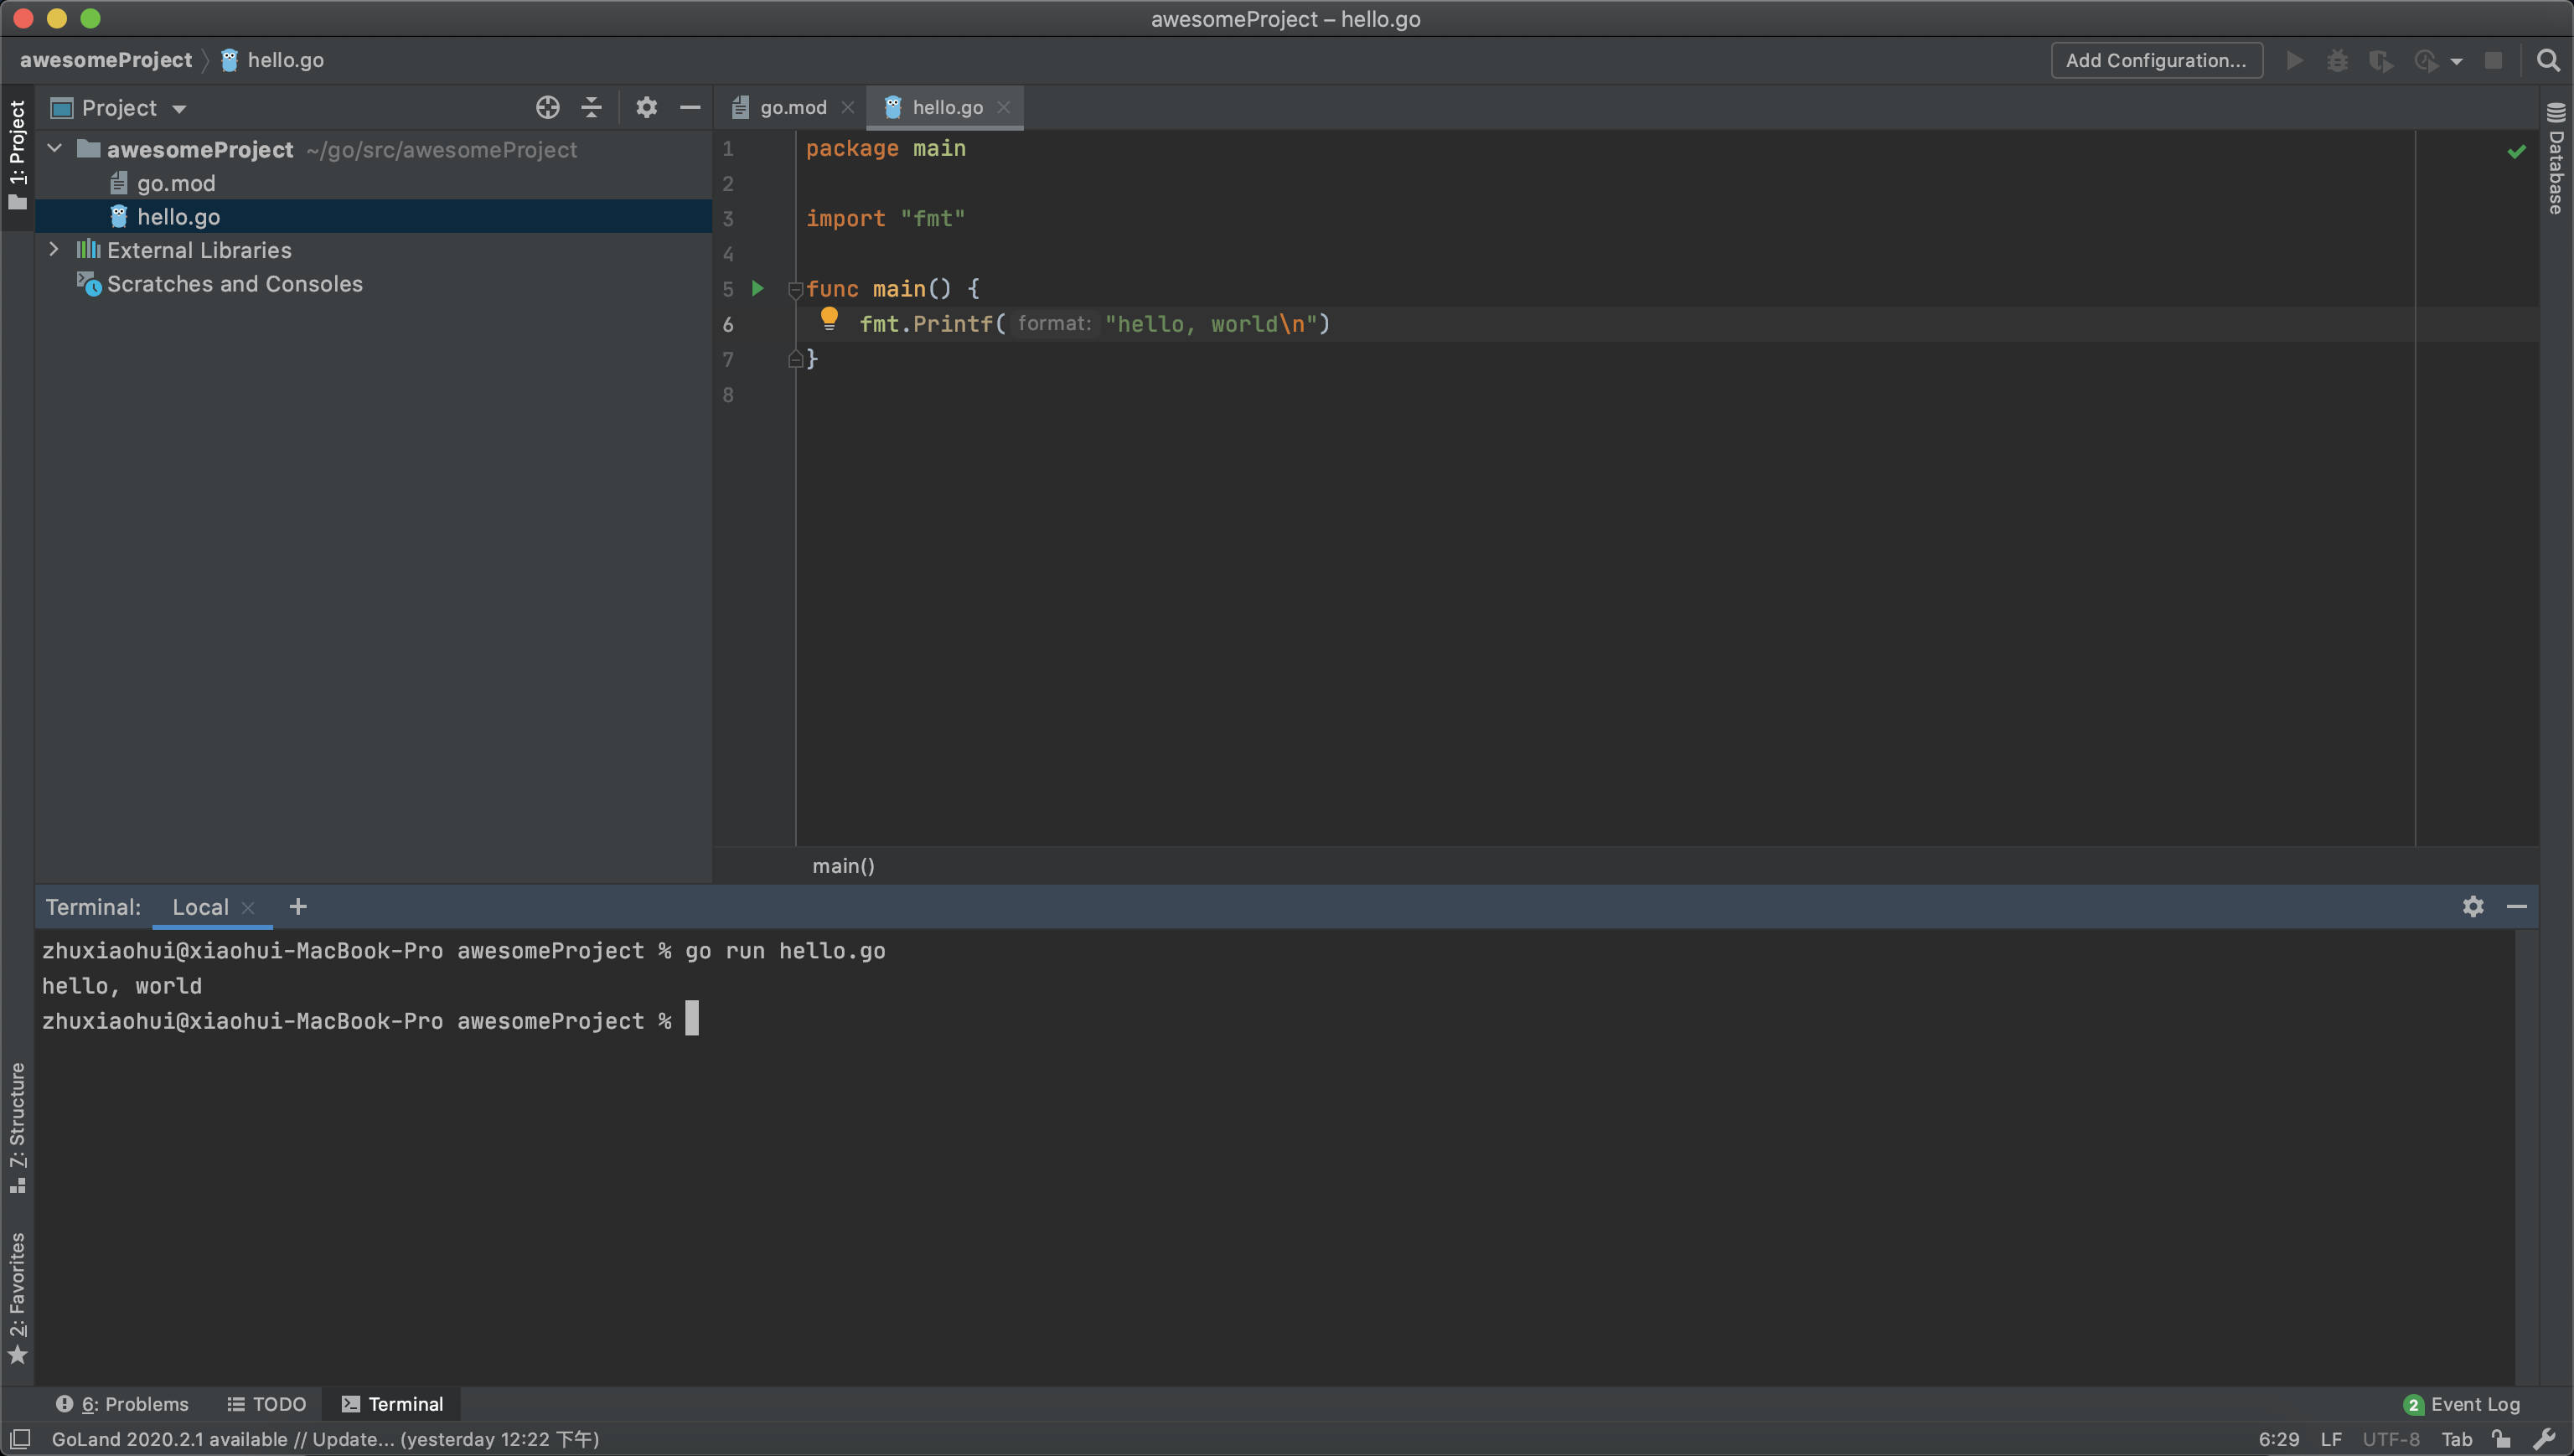Collapse all nodes in the Project tree
2574x1456 pixels.
point(591,107)
